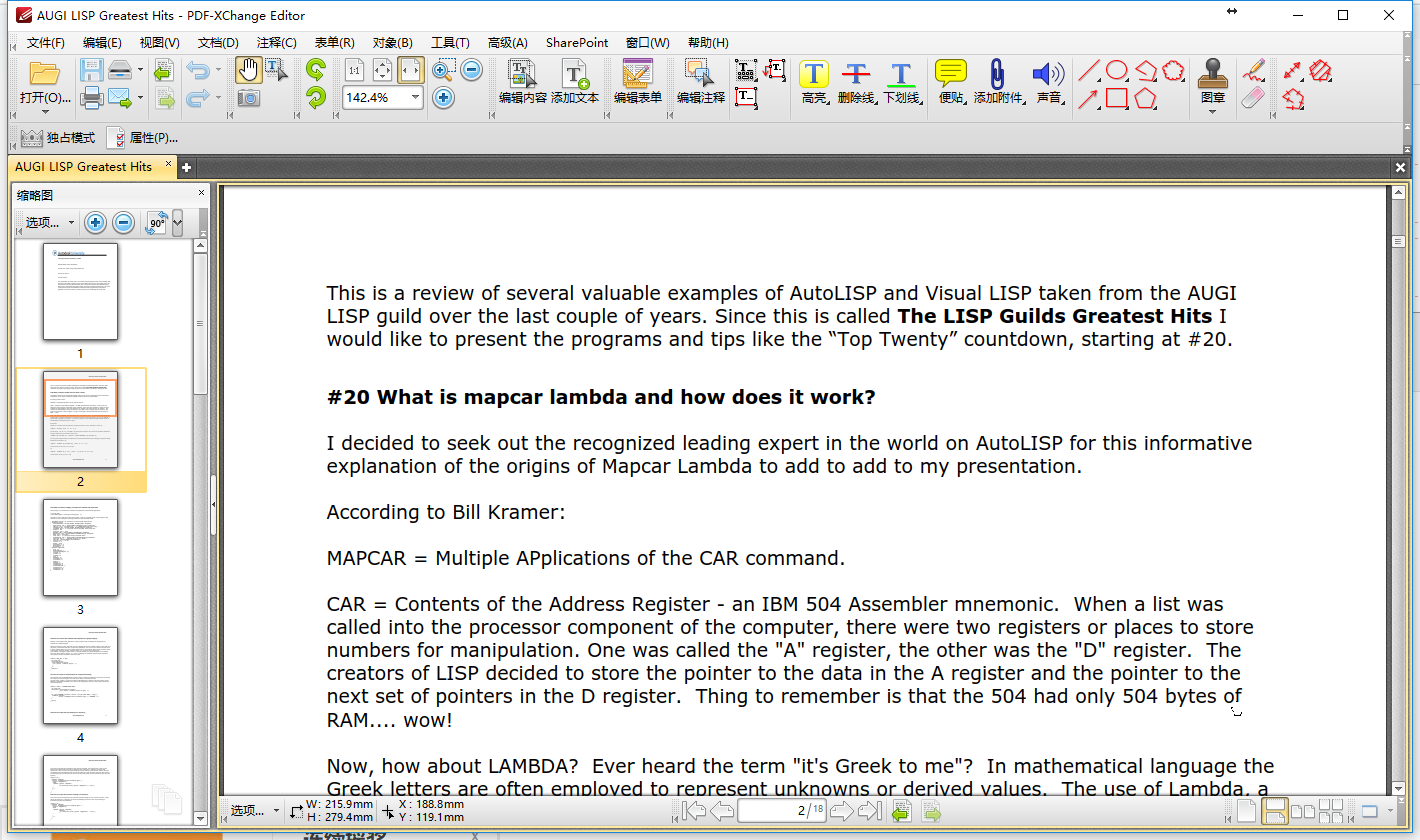The height and width of the screenshot is (840, 1420).
Task: Click Properties (属性(P)...) button
Action: tap(143, 138)
